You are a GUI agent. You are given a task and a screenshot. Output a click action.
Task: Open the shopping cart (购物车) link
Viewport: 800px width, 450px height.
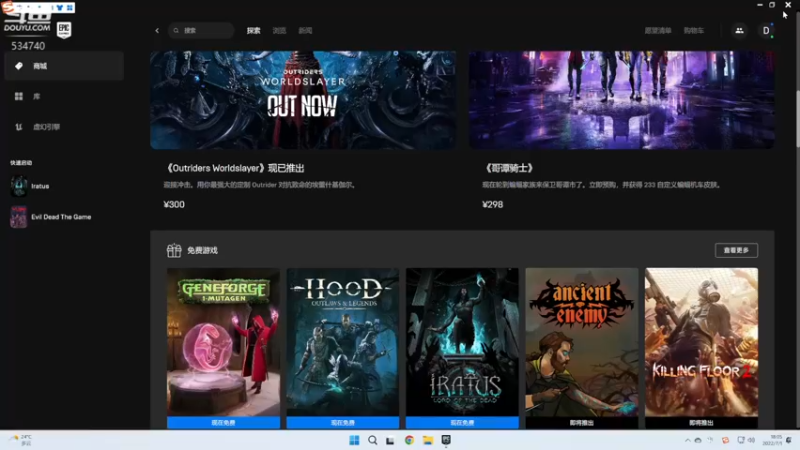click(693, 31)
